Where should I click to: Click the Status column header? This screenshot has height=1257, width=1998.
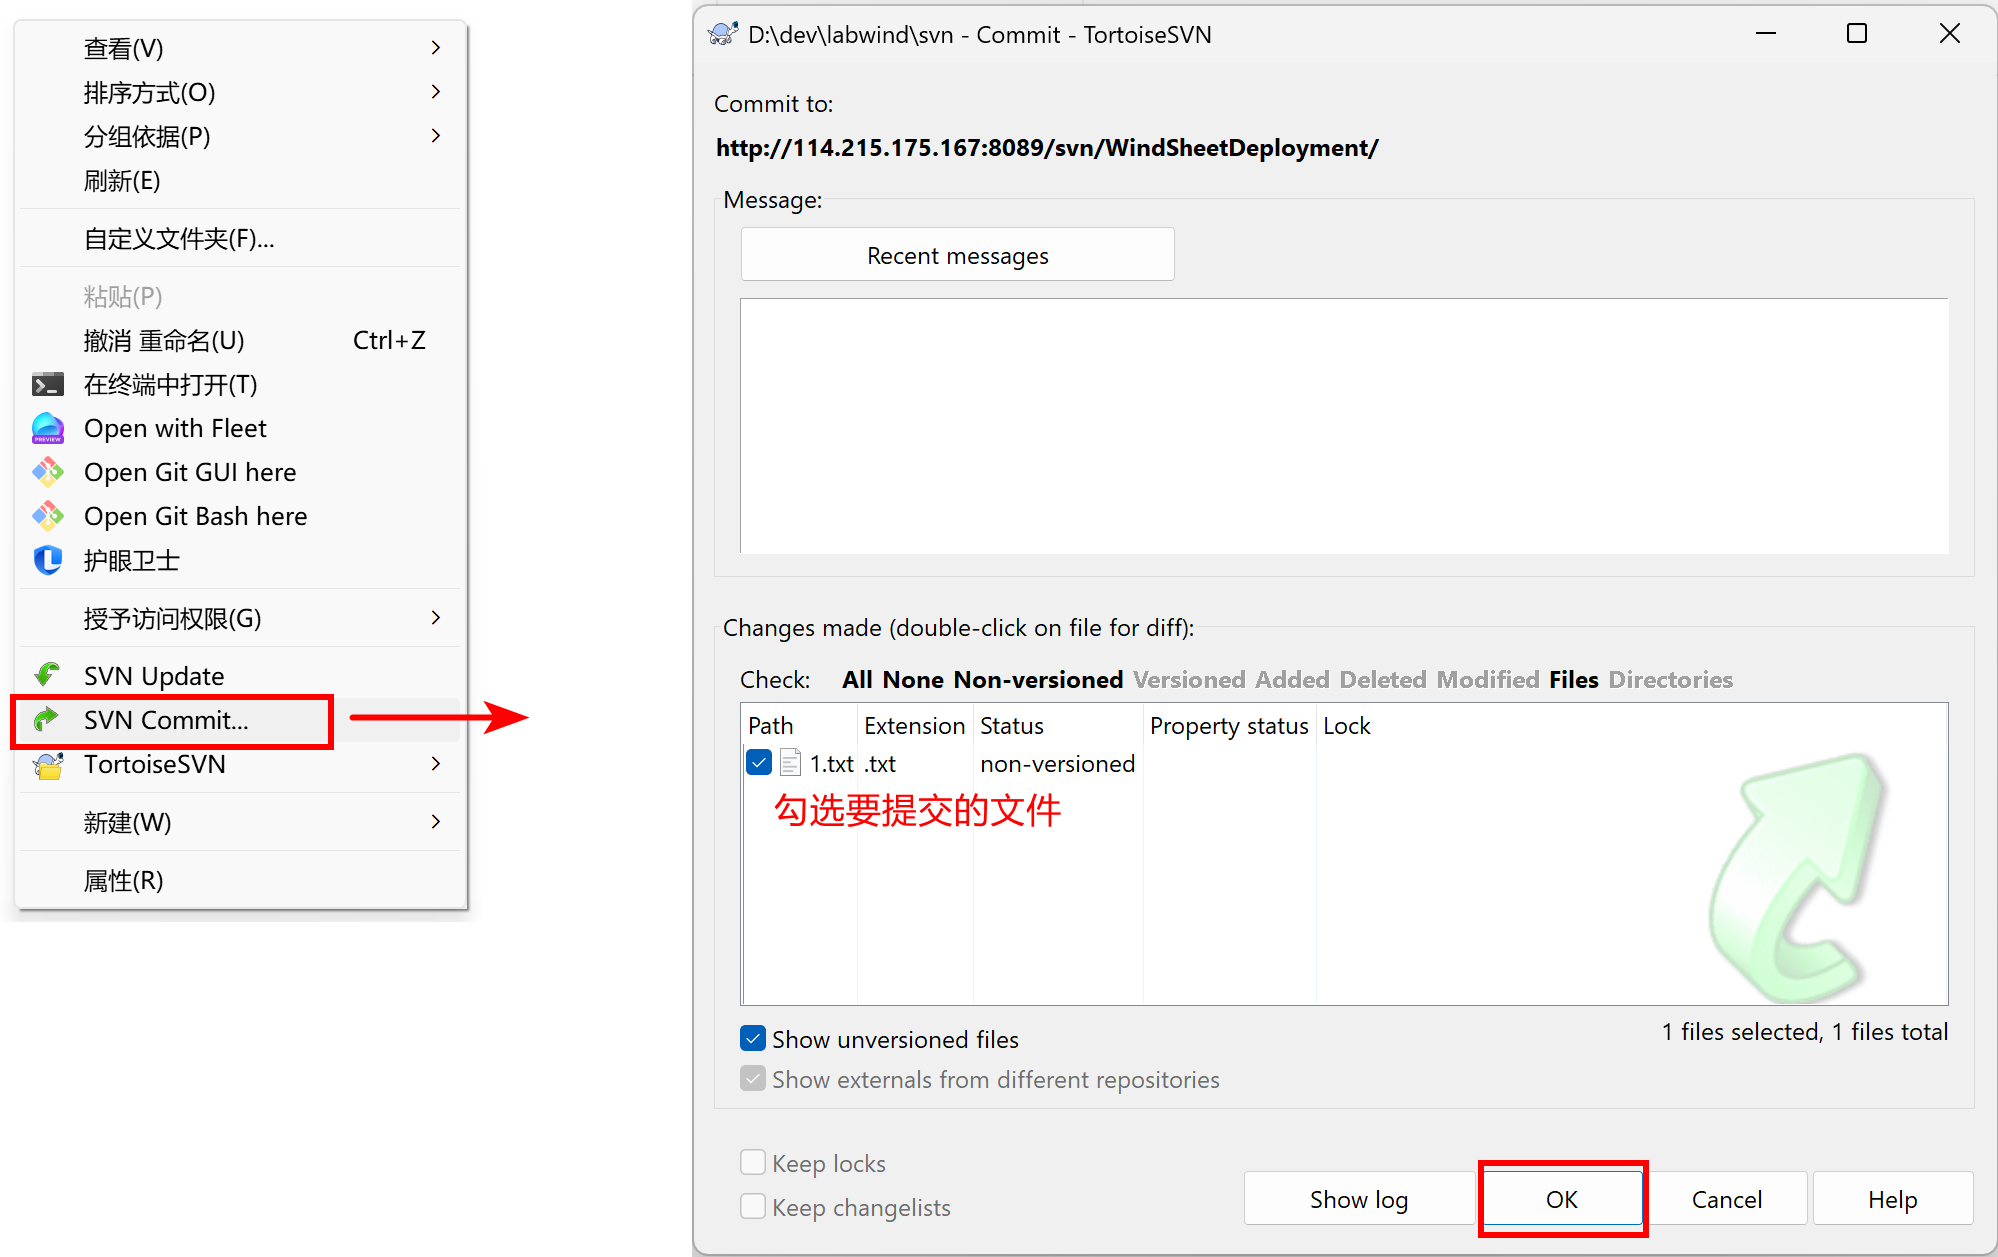[x=1058, y=726]
